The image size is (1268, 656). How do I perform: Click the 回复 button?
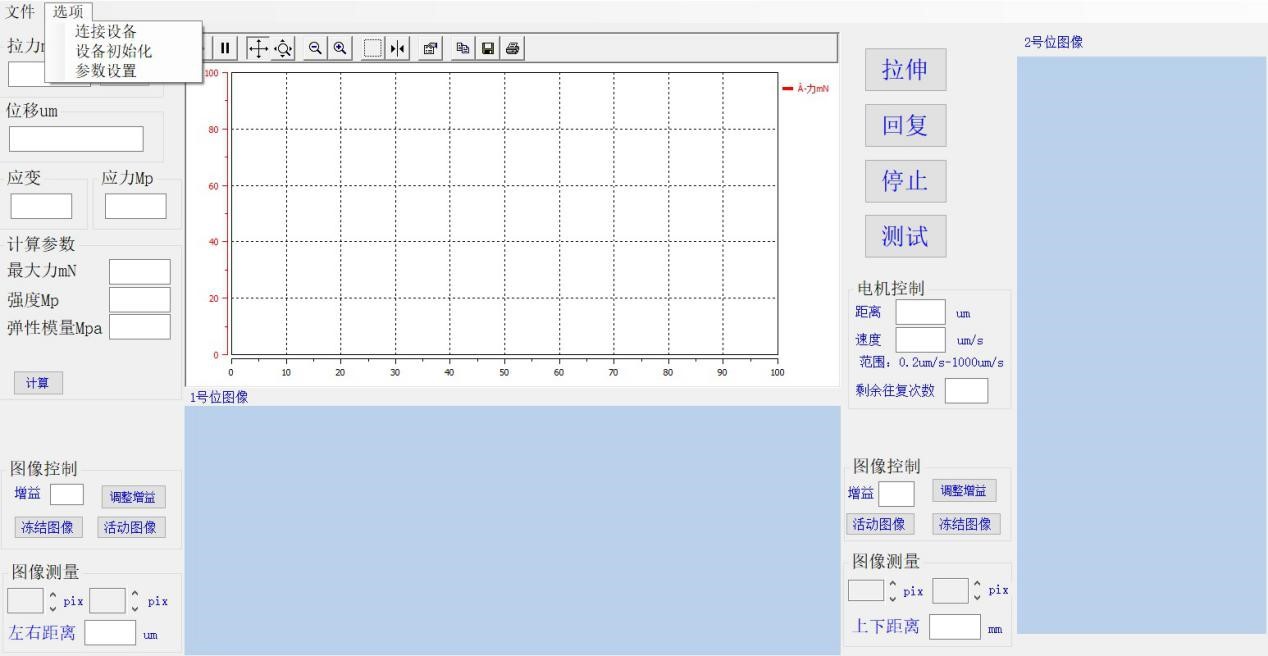[x=905, y=125]
